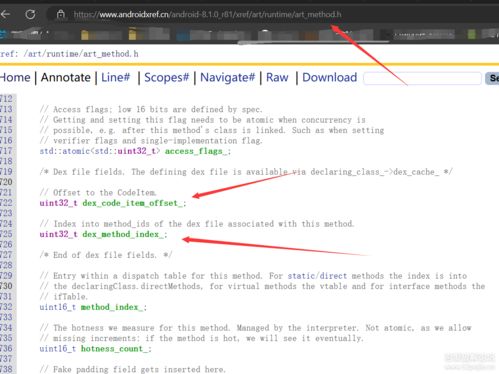Click the 'Fake padding field gets inserted here' comment
The height and width of the screenshot is (374, 499).
coord(133,370)
